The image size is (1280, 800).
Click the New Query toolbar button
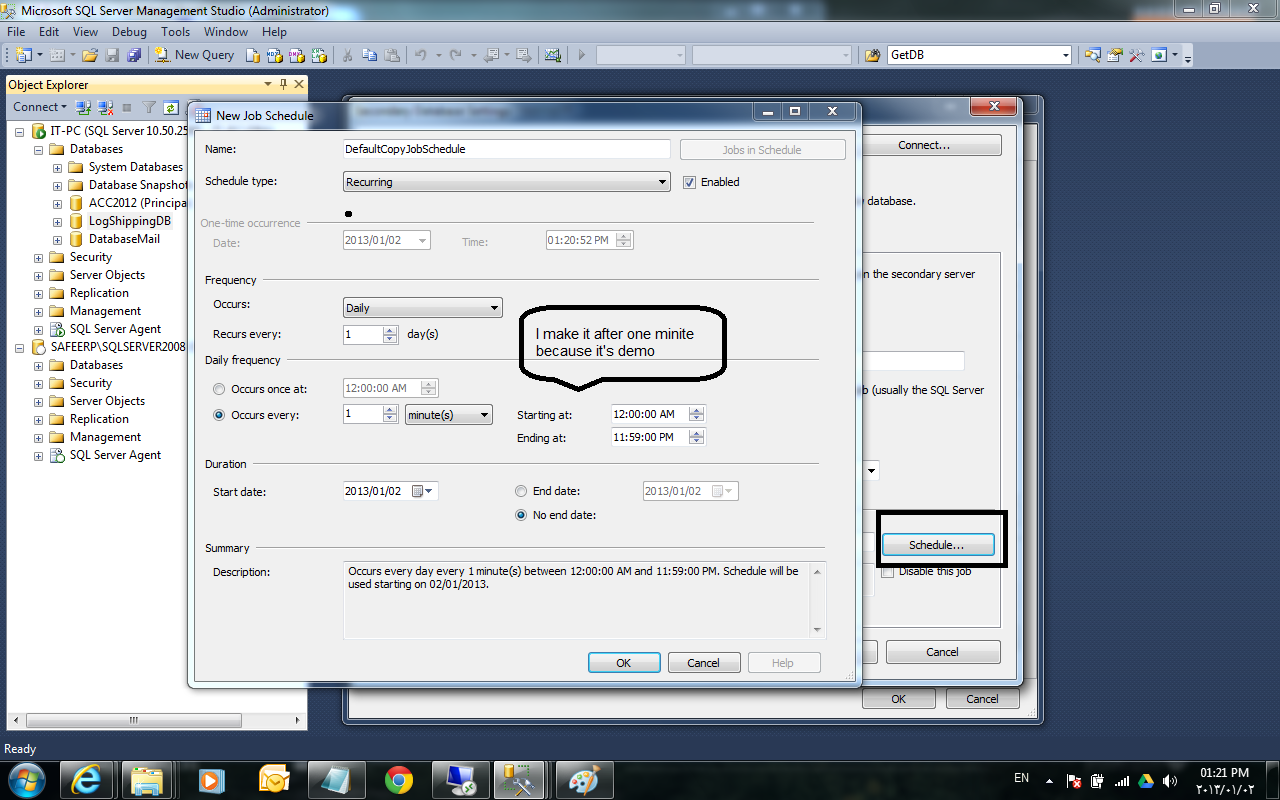click(x=195, y=55)
